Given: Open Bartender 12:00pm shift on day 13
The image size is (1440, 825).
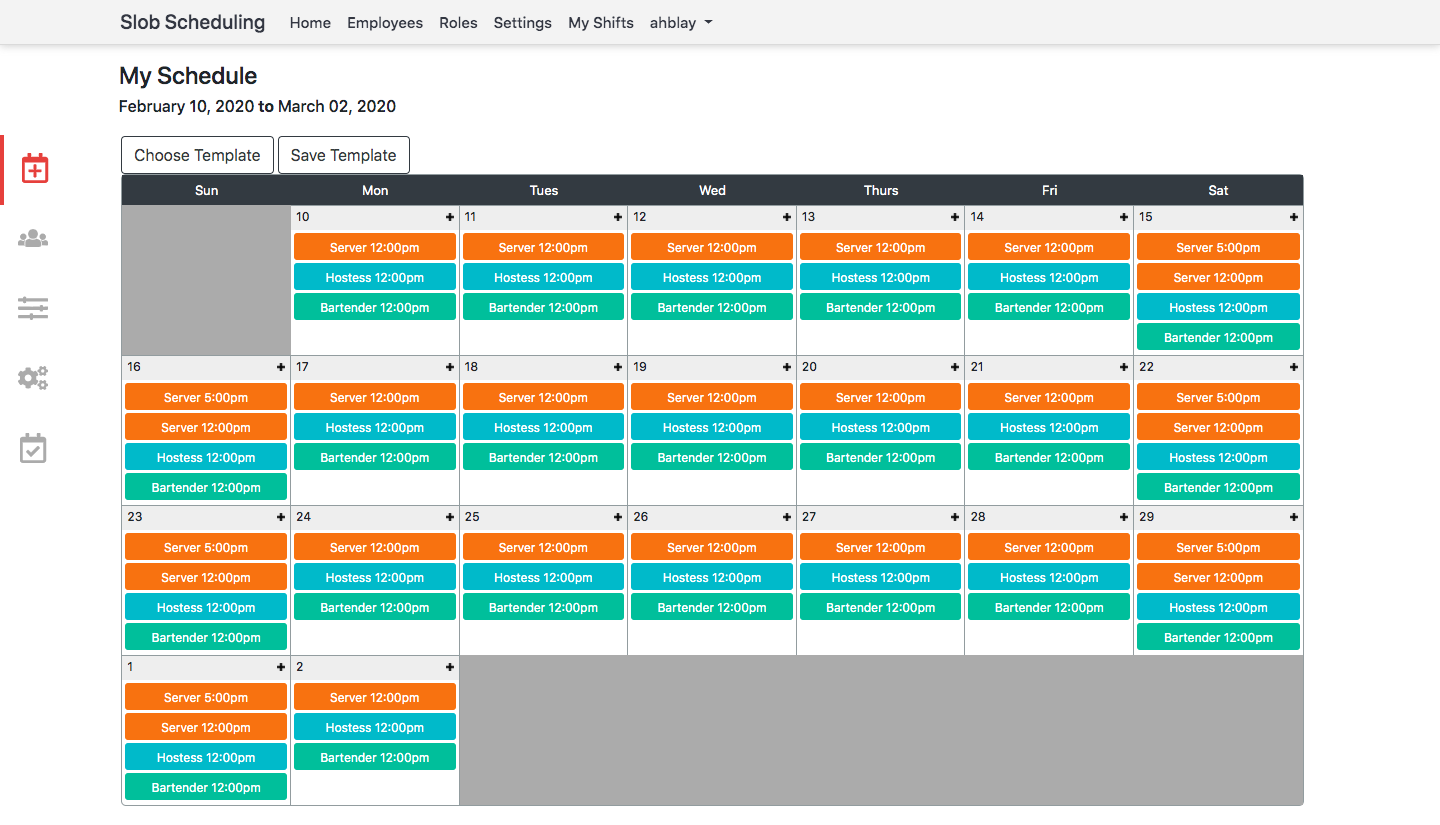Looking at the screenshot, I should [881, 307].
